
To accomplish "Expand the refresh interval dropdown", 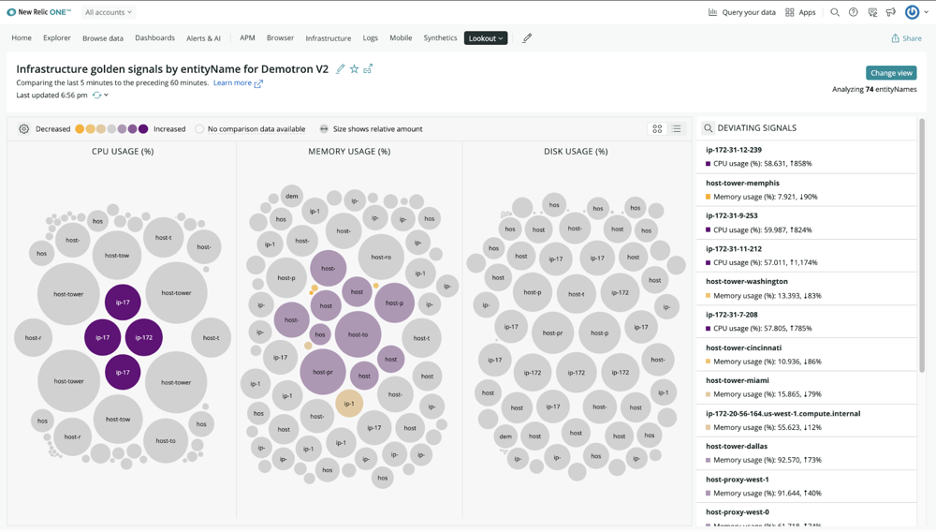I will click(x=100, y=95).
